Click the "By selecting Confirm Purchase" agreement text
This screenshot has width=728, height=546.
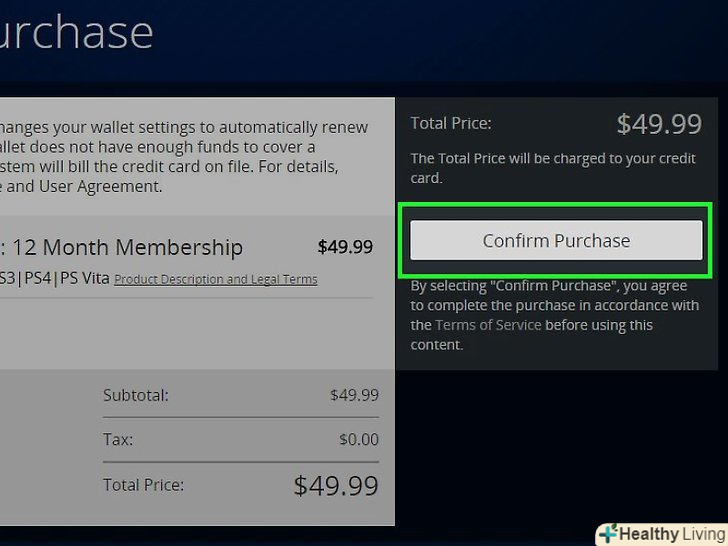554,315
